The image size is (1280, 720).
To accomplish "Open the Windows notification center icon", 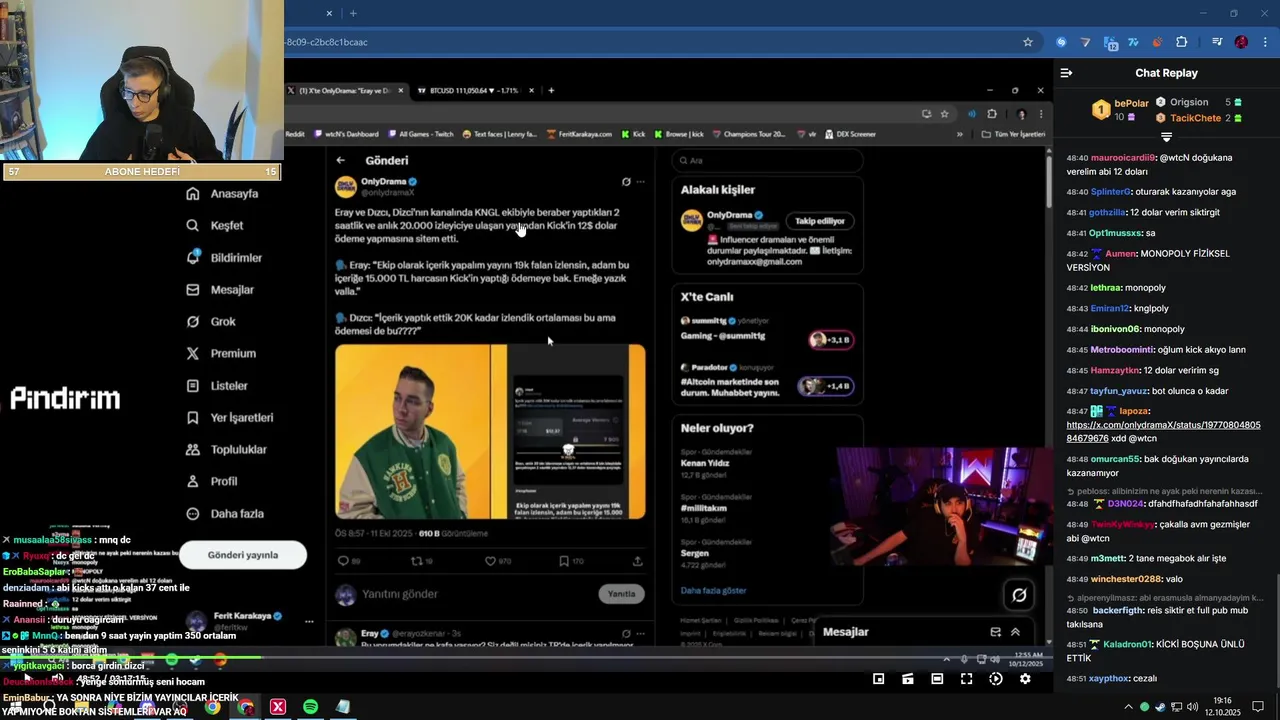I will (x=1259, y=707).
